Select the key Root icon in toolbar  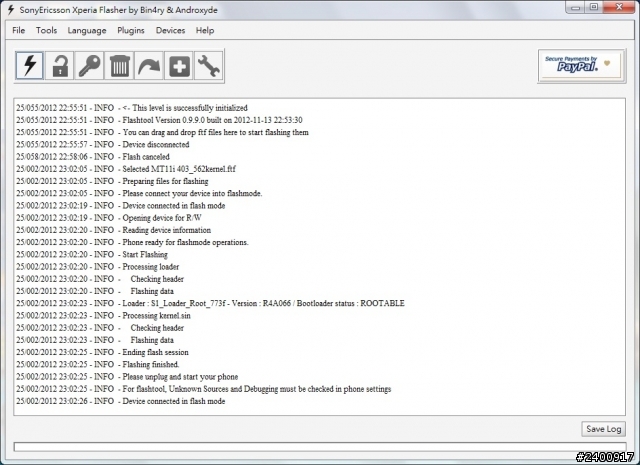pos(89,65)
